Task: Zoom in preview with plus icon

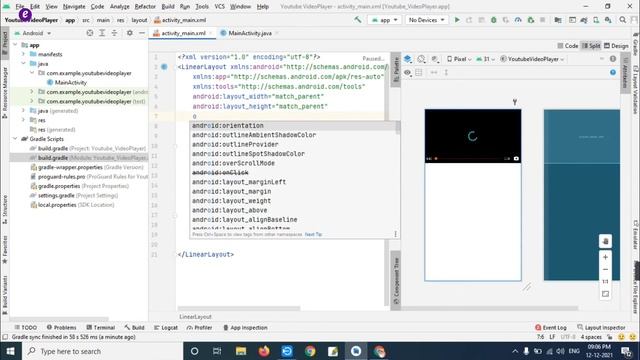Action: tap(605, 257)
